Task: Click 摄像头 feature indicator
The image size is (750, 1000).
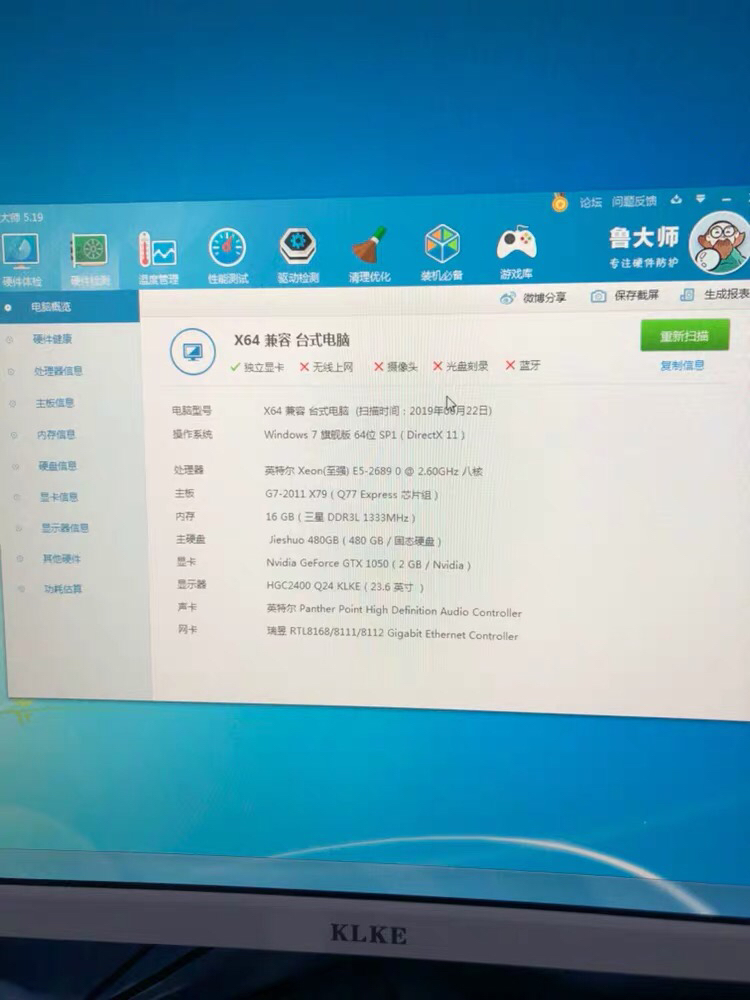Action: tap(396, 366)
